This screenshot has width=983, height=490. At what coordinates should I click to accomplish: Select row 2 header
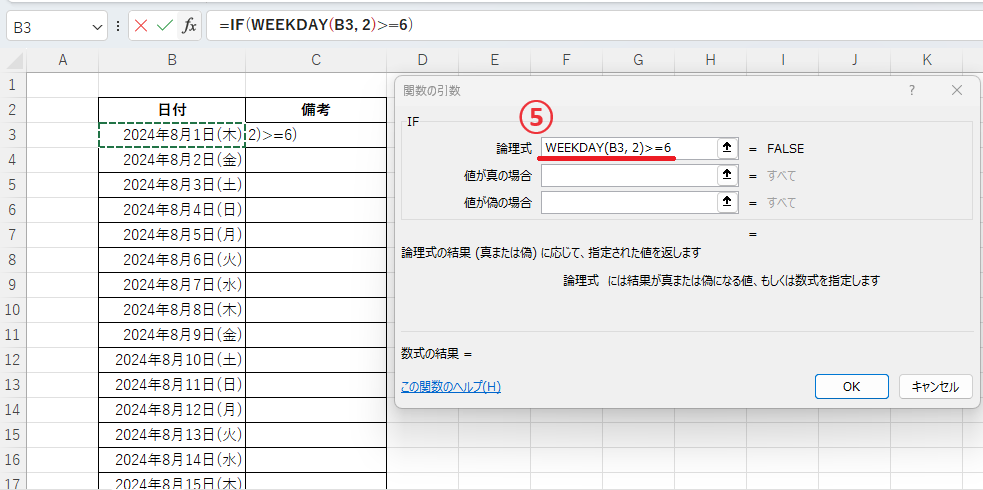[x=13, y=110]
